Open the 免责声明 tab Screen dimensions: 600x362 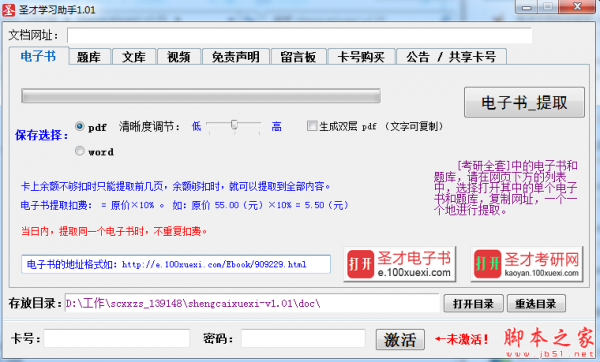236,57
